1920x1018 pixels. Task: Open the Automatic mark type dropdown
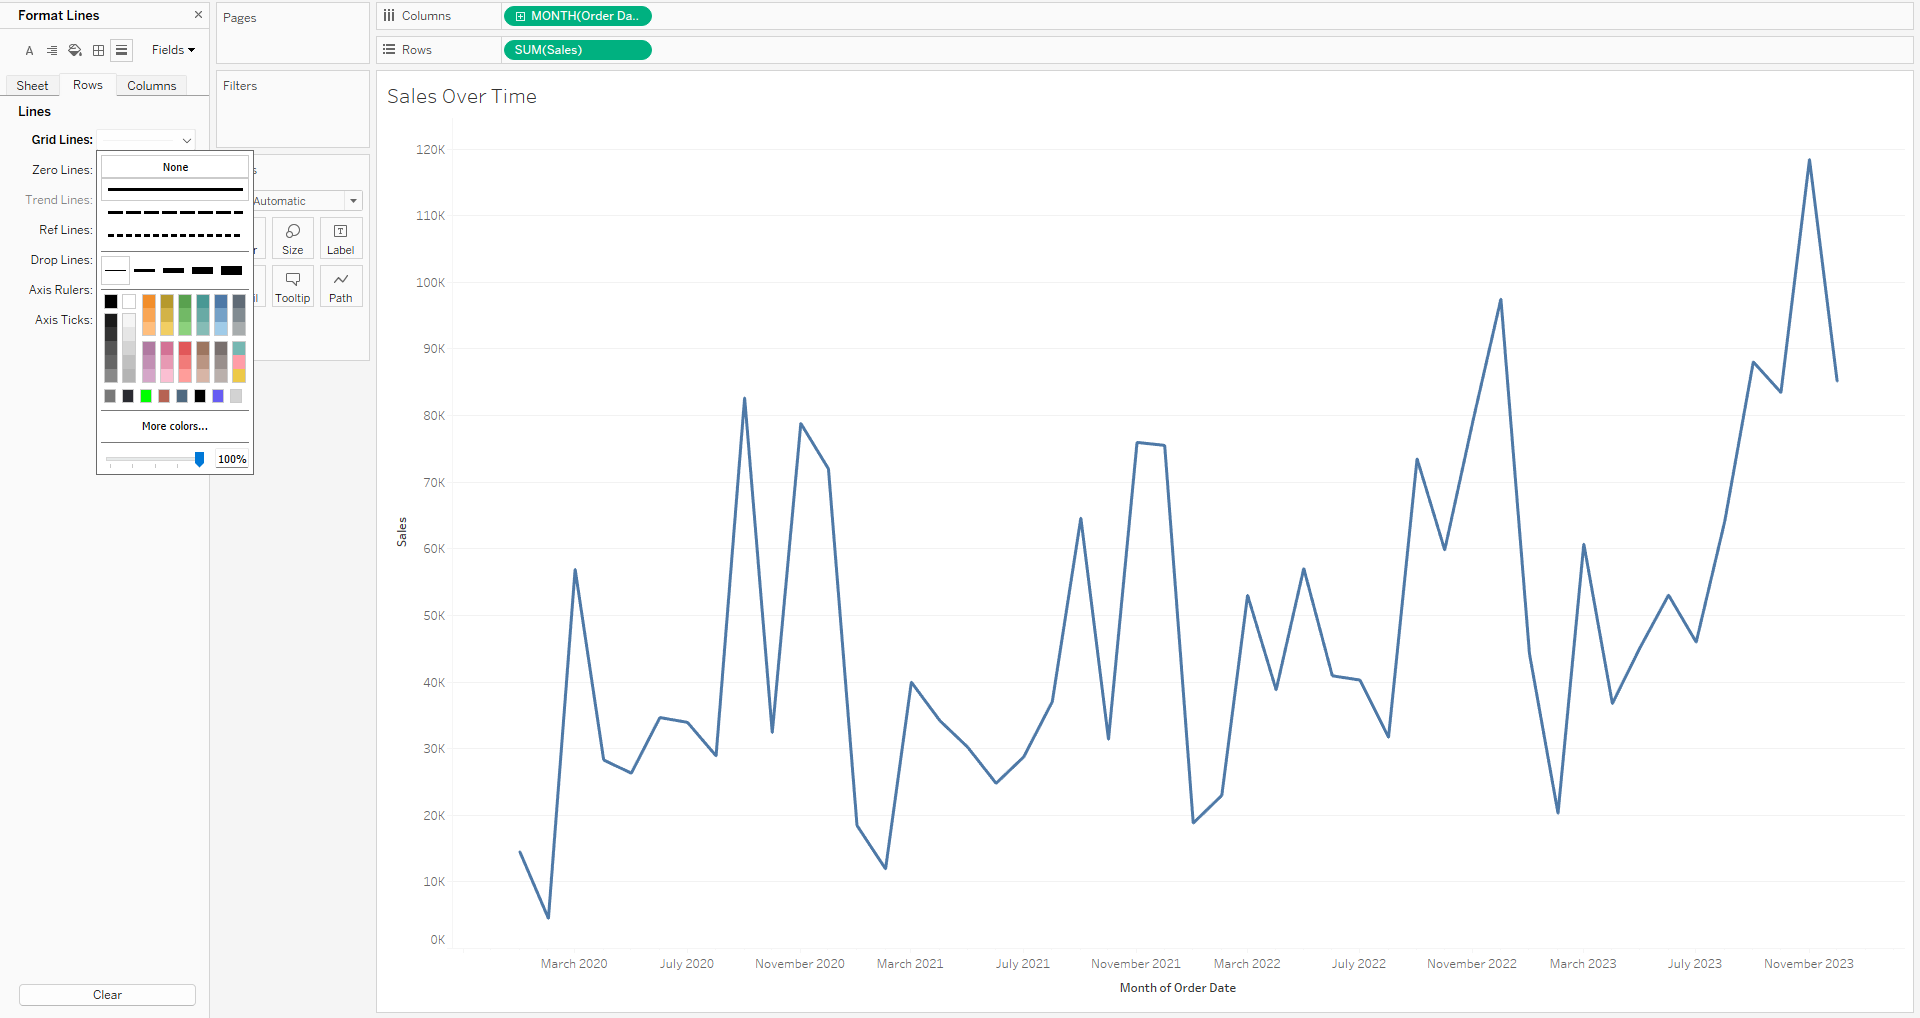306,201
